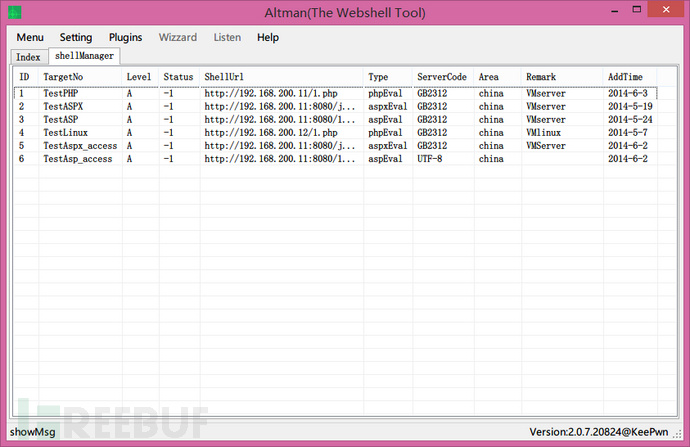Click the window resize grip in status bar
690x447 pixels.
click(677, 433)
